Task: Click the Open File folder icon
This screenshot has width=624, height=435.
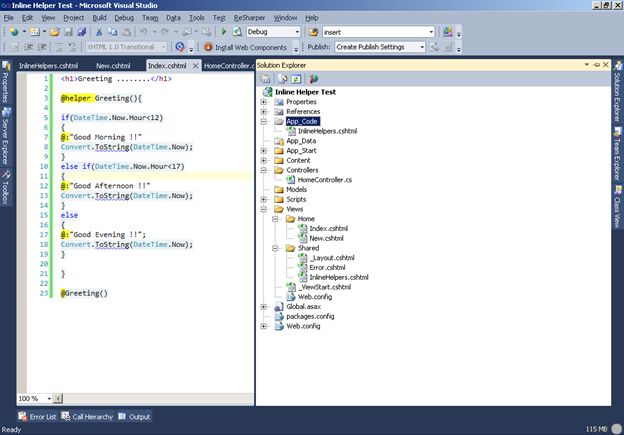Action: point(55,32)
